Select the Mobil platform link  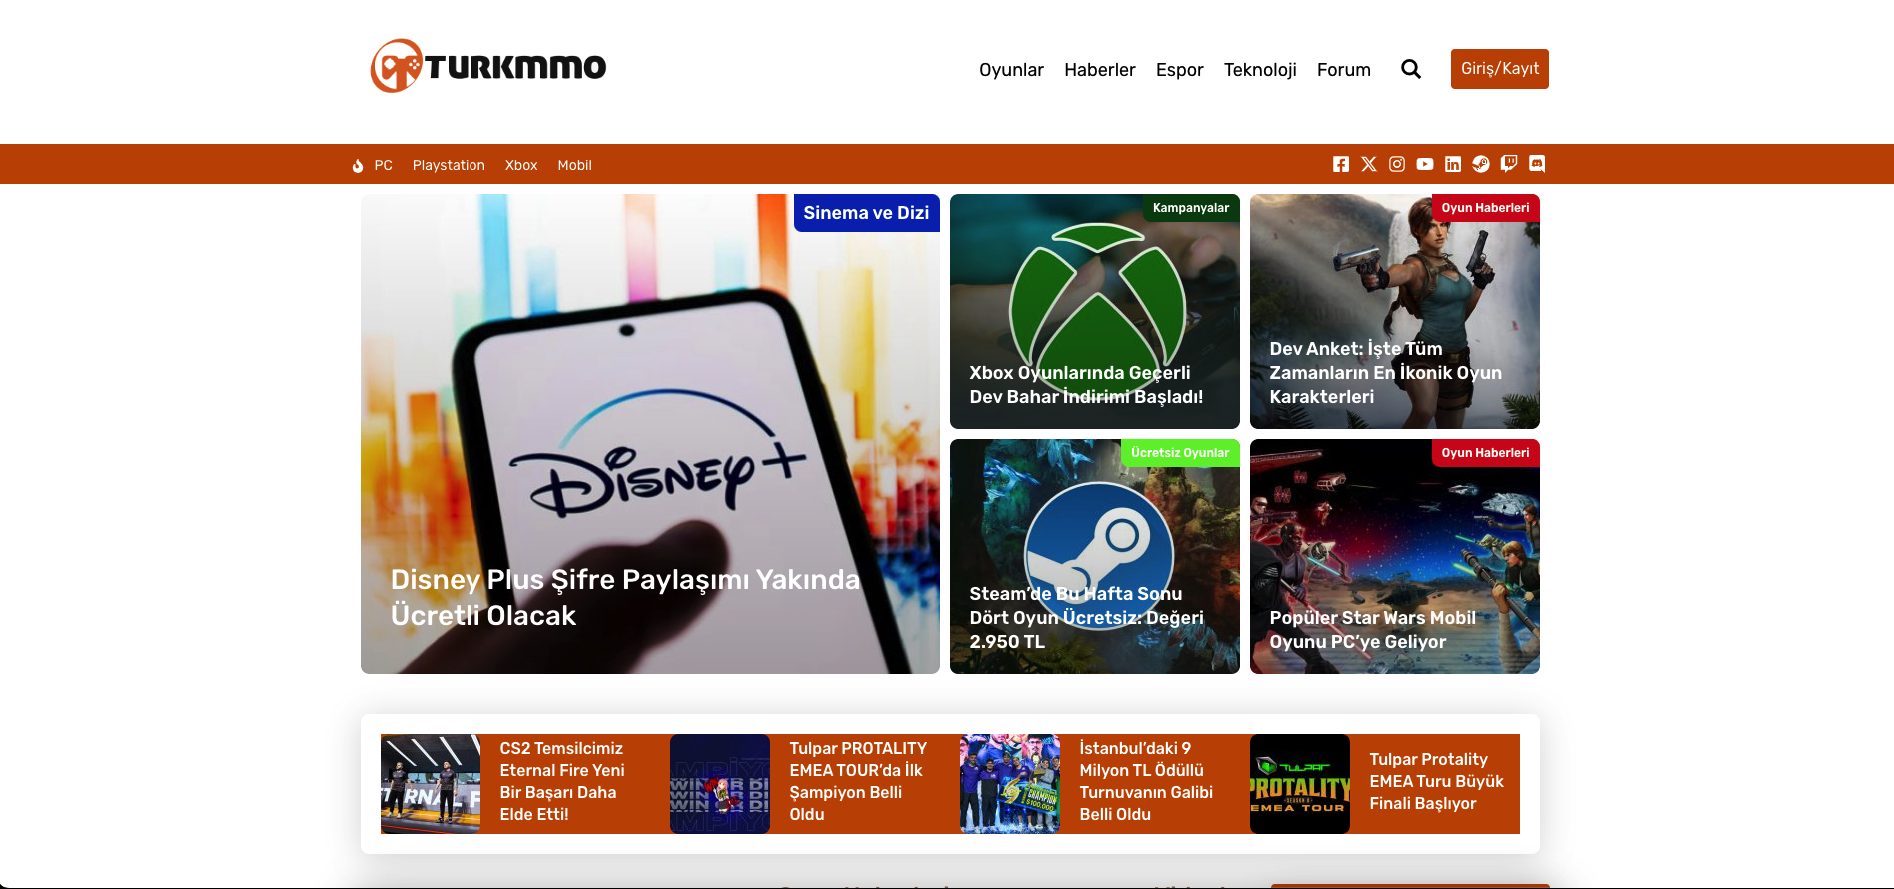click(574, 166)
